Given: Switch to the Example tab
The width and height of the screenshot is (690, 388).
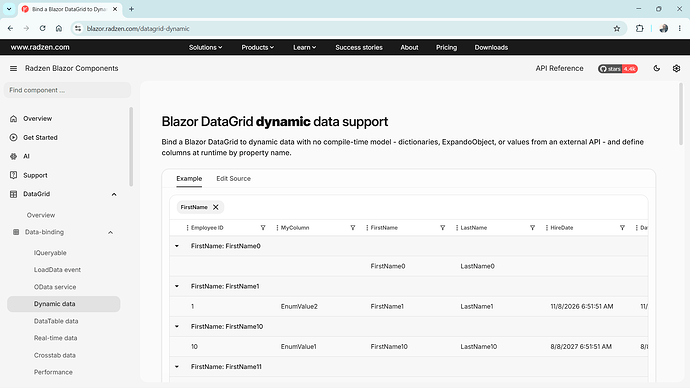Looking at the screenshot, I should coord(189,179).
